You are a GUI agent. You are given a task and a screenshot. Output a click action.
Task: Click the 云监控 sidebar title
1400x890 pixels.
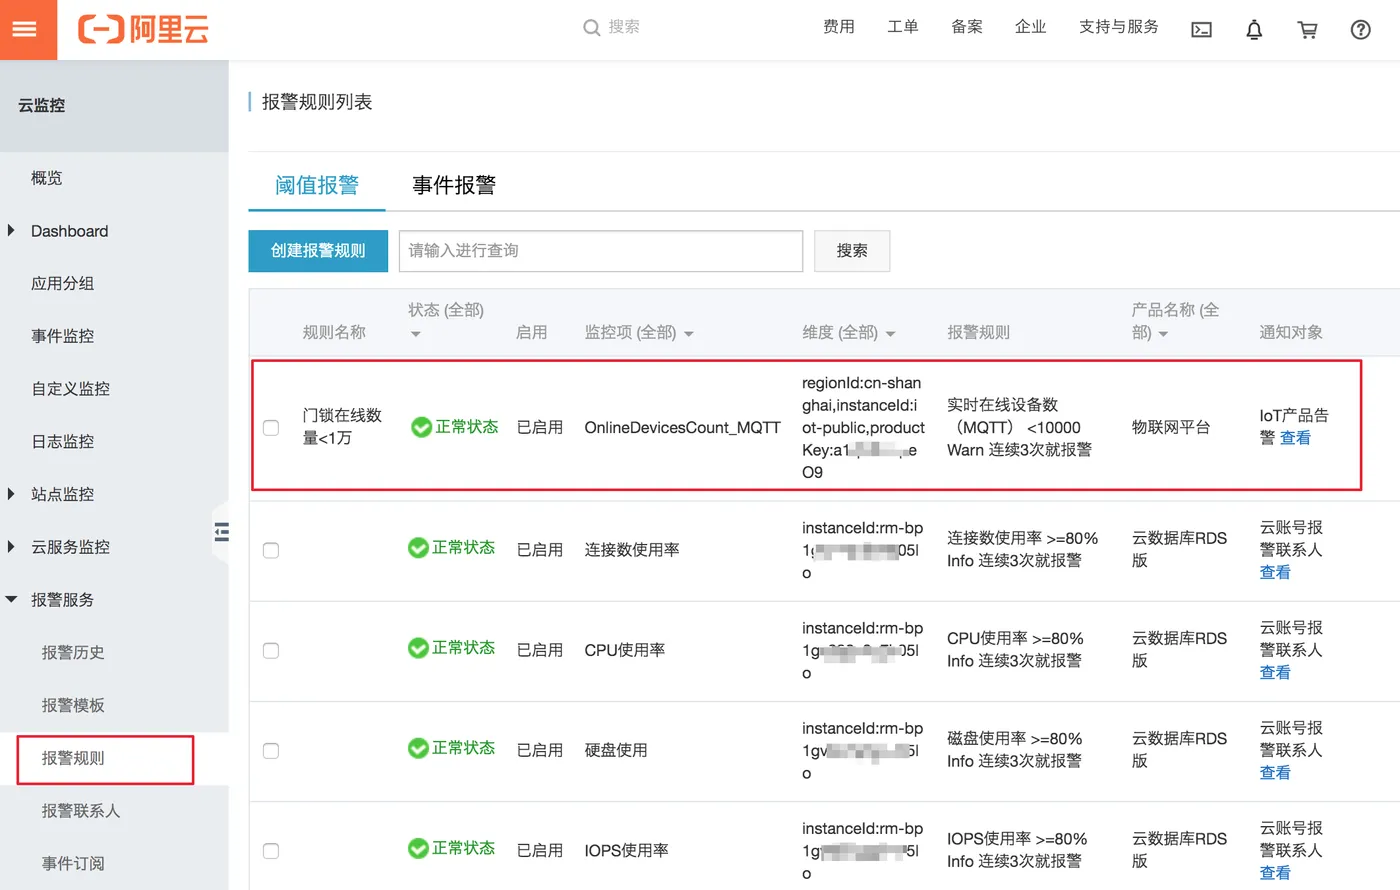(x=42, y=105)
